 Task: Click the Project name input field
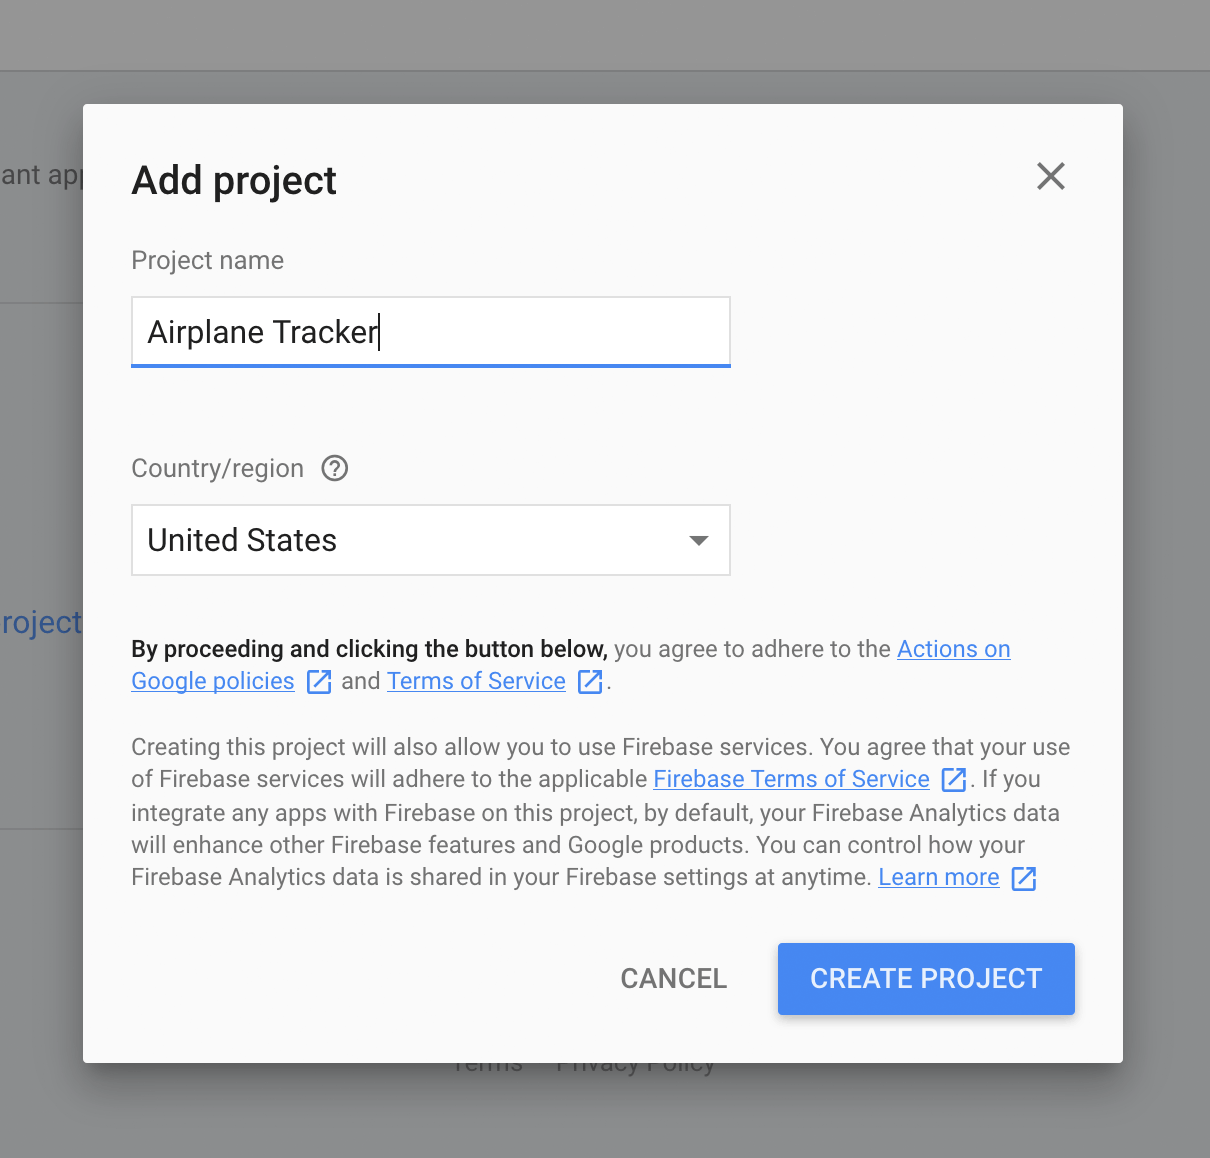tap(431, 332)
